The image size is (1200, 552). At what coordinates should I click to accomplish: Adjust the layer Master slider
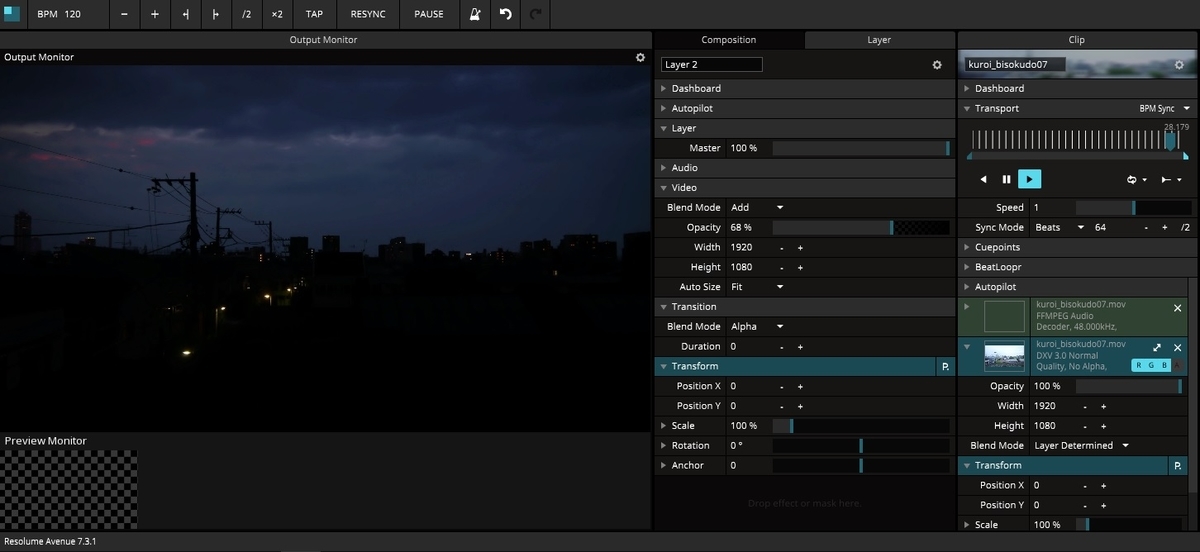(861, 148)
